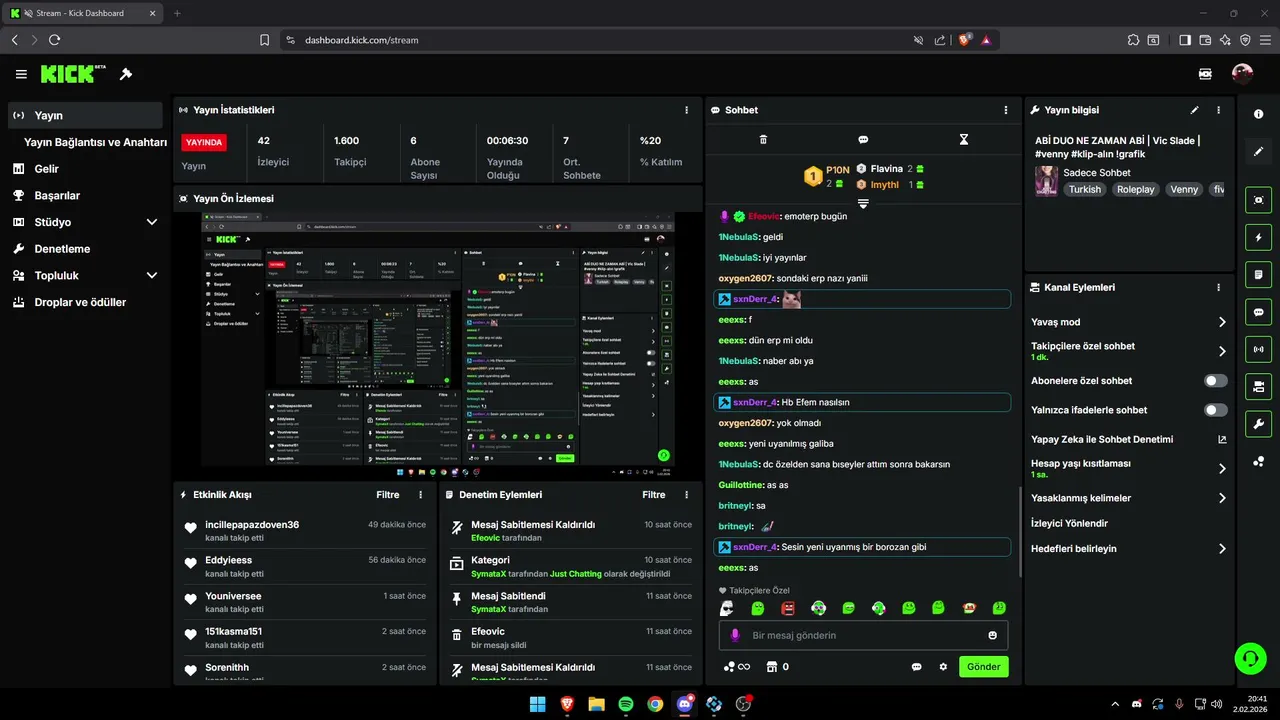Toggle Yalnızca ifadelerle sohbet switch
Screen dimensions: 1280x720
point(1216,410)
